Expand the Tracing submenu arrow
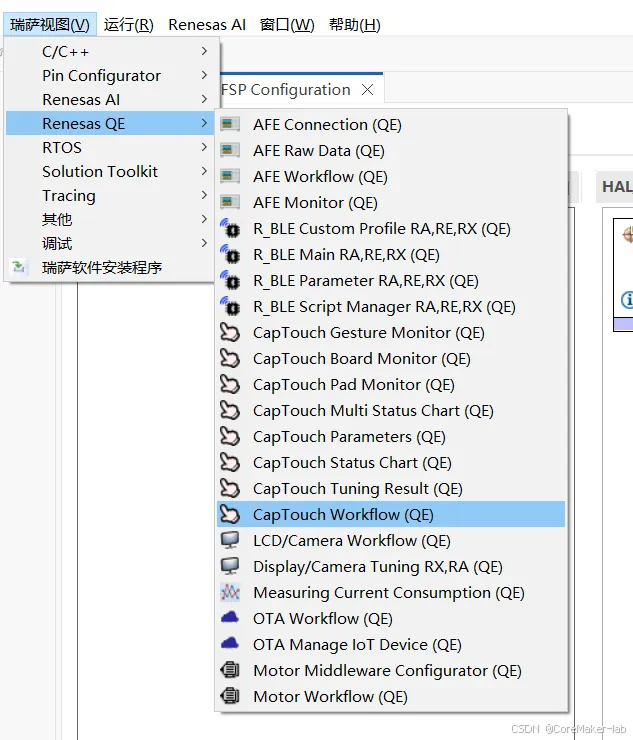Screen dimensions: 633x740 click(x=204, y=195)
